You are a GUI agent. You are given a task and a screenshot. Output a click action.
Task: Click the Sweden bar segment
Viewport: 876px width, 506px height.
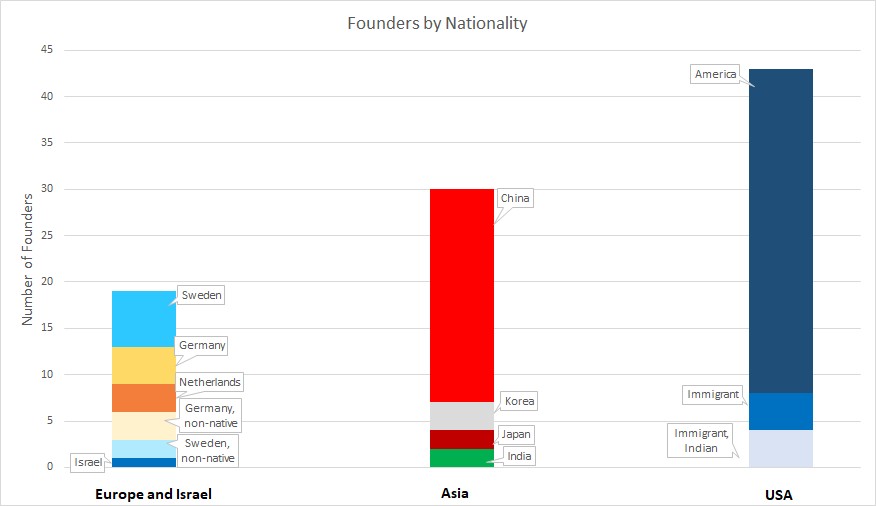pos(144,319)
